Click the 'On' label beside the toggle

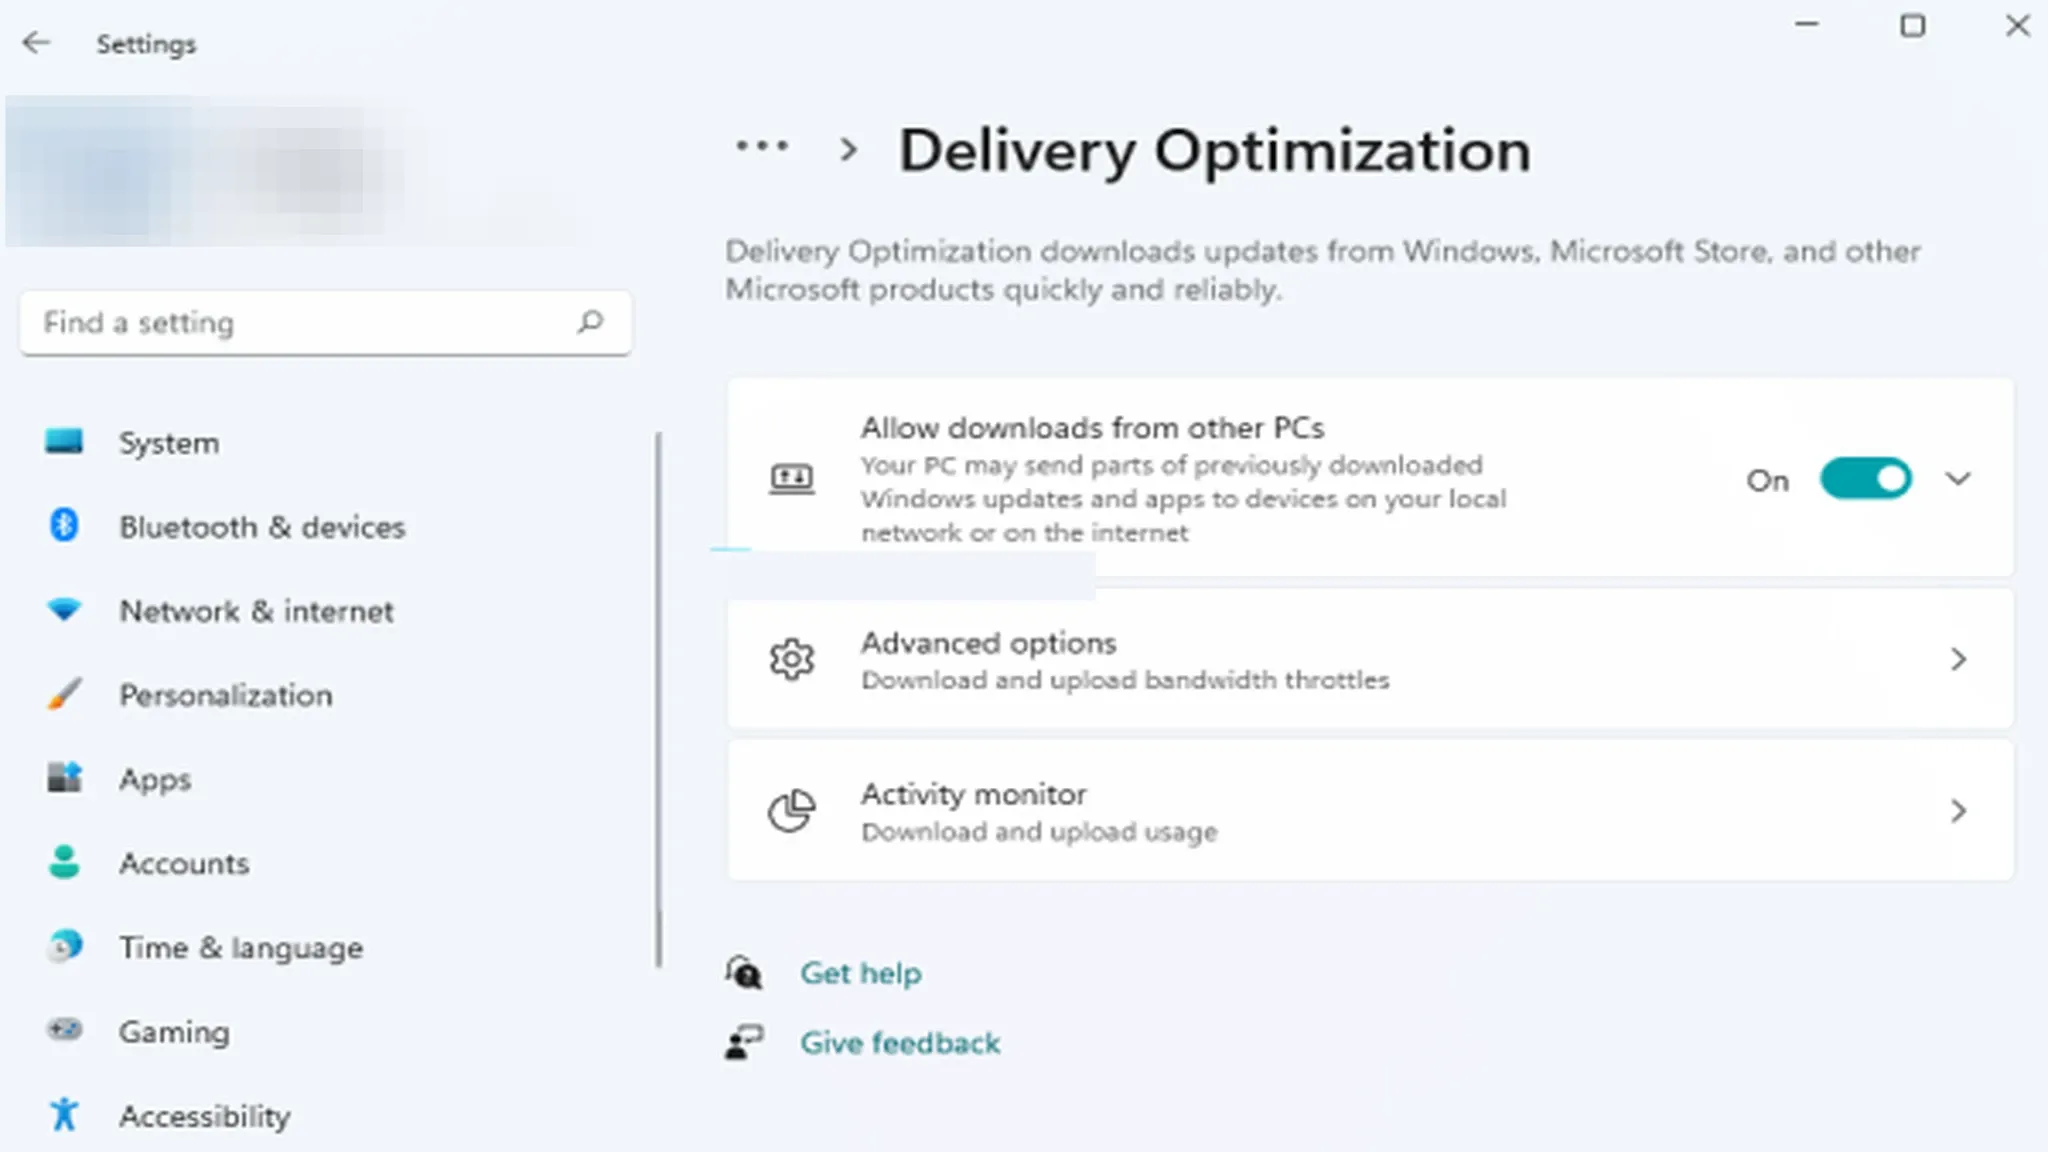pyautogui.click(x=1767, y=481)
